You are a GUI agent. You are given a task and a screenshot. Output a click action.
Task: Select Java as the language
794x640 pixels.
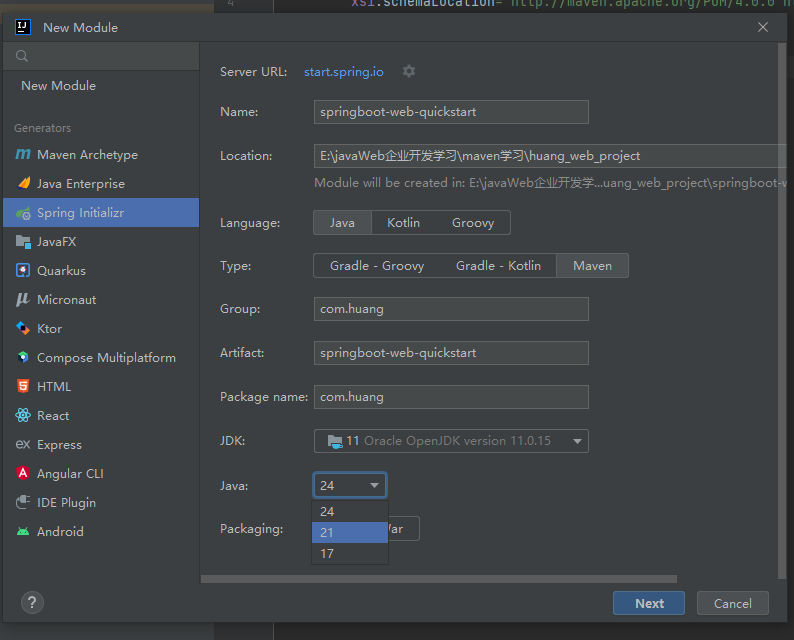point(342,223)
